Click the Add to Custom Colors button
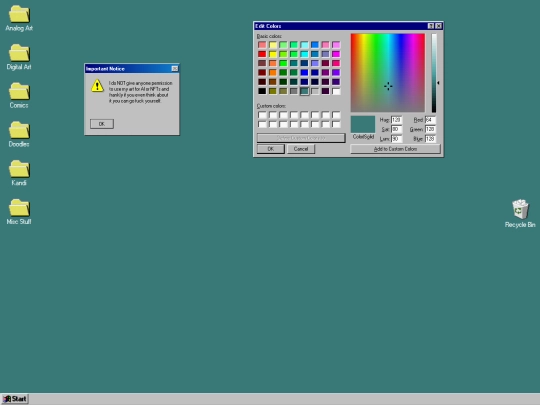540x405 pixels. tap(395, 149)
